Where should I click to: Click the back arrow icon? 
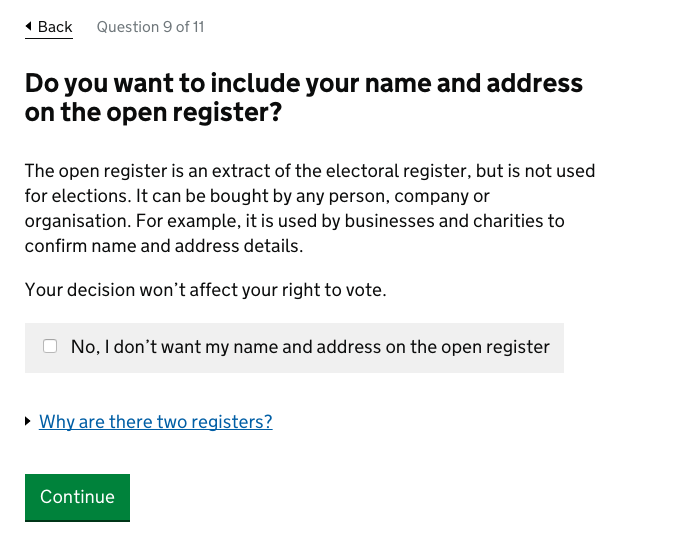point(29,27)
